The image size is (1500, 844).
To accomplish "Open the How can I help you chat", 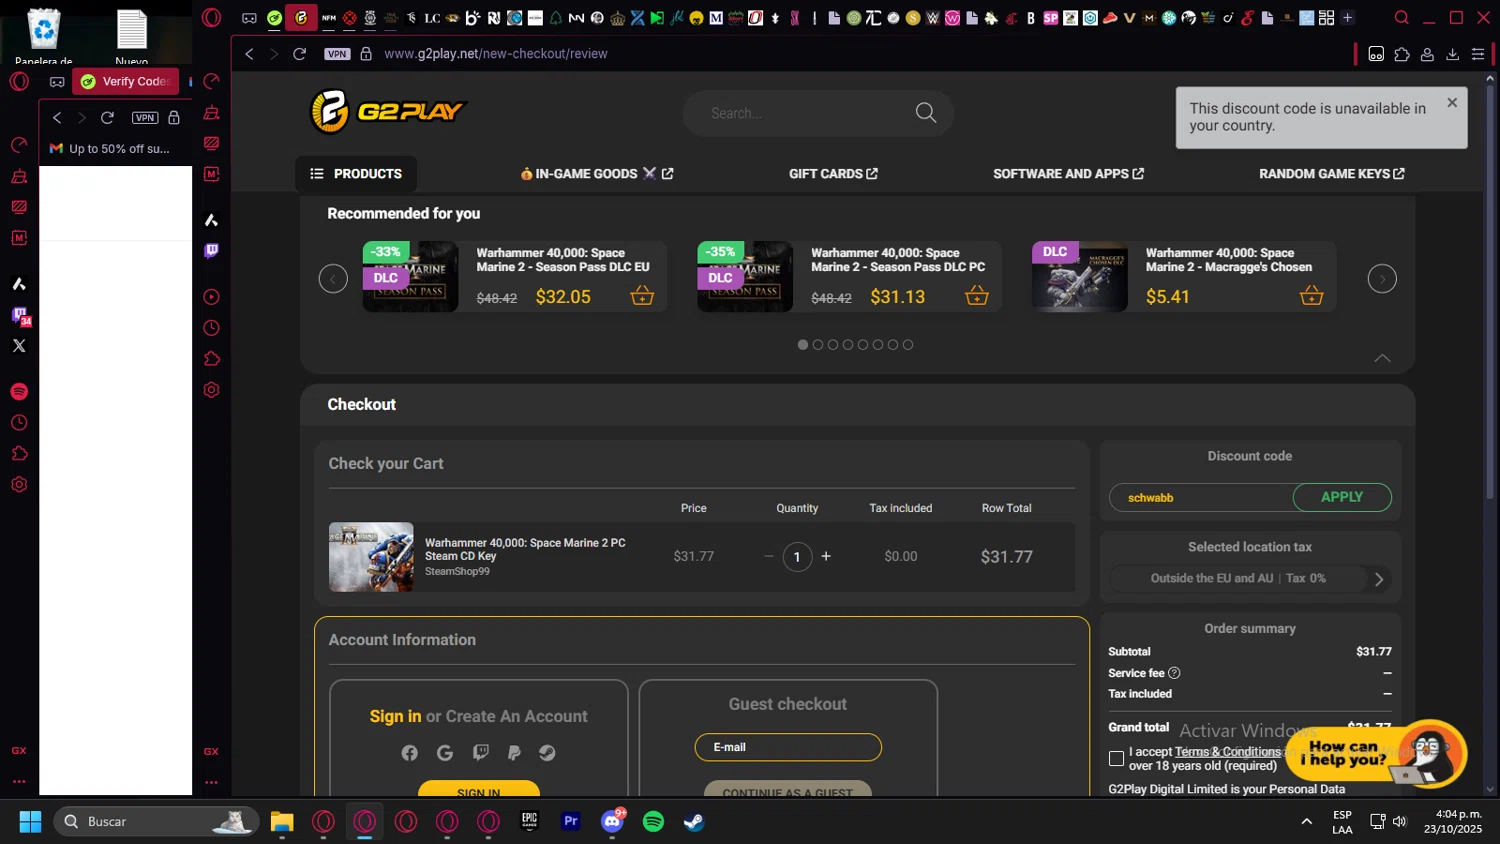I will click(1377, 753).
